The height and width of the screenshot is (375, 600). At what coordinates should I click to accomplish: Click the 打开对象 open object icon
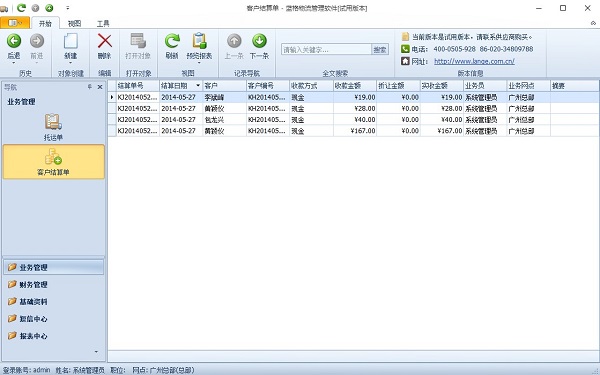138,41
